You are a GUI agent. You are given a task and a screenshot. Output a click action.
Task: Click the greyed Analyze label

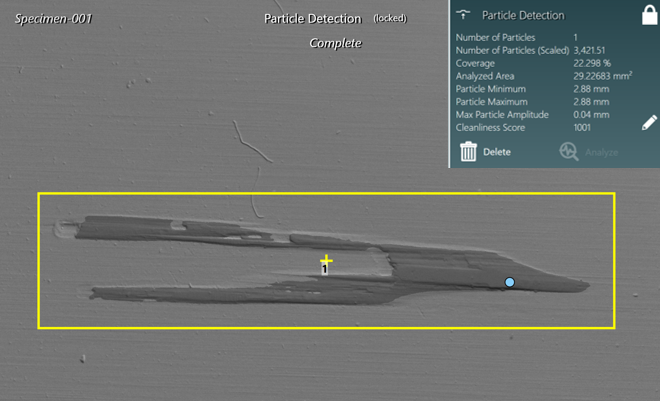coord(601,152)
